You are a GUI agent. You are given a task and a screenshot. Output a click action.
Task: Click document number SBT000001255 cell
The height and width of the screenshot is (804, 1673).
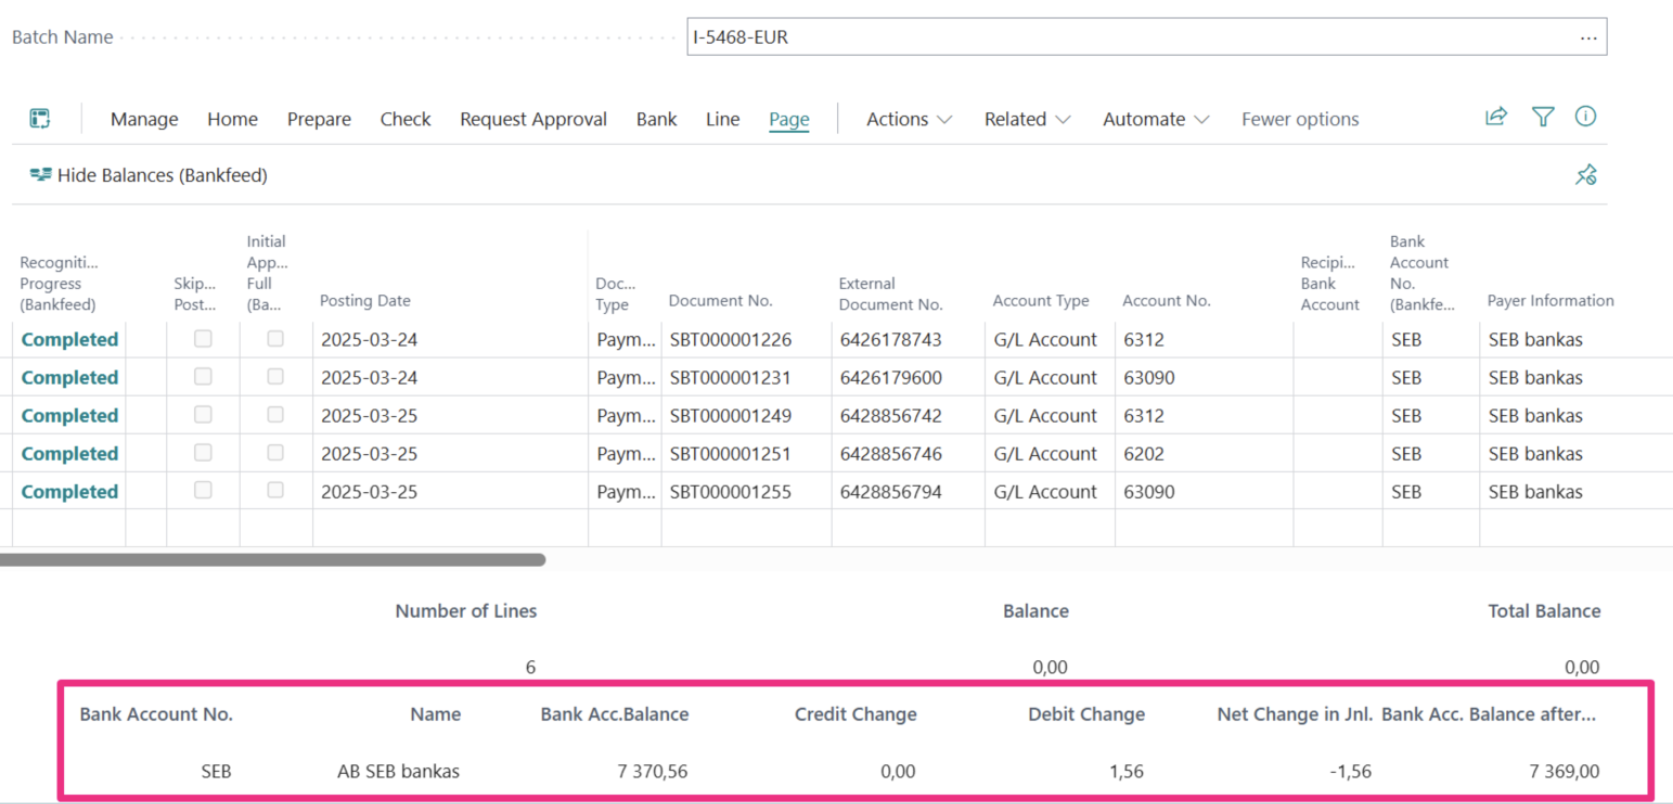pos(731,491)
